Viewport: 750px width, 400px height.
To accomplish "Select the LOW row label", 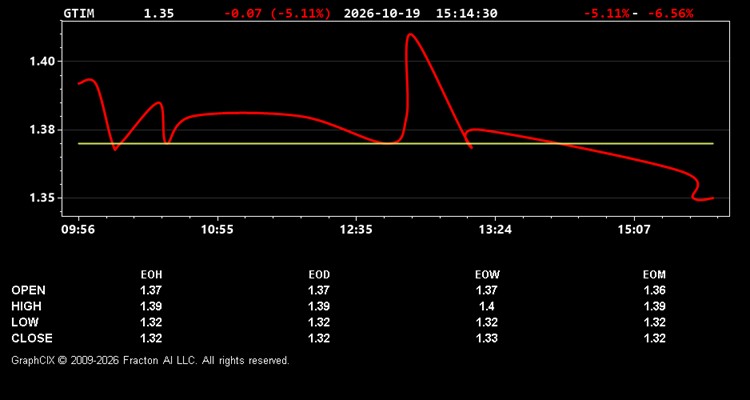I will click(x=25, y=322).
